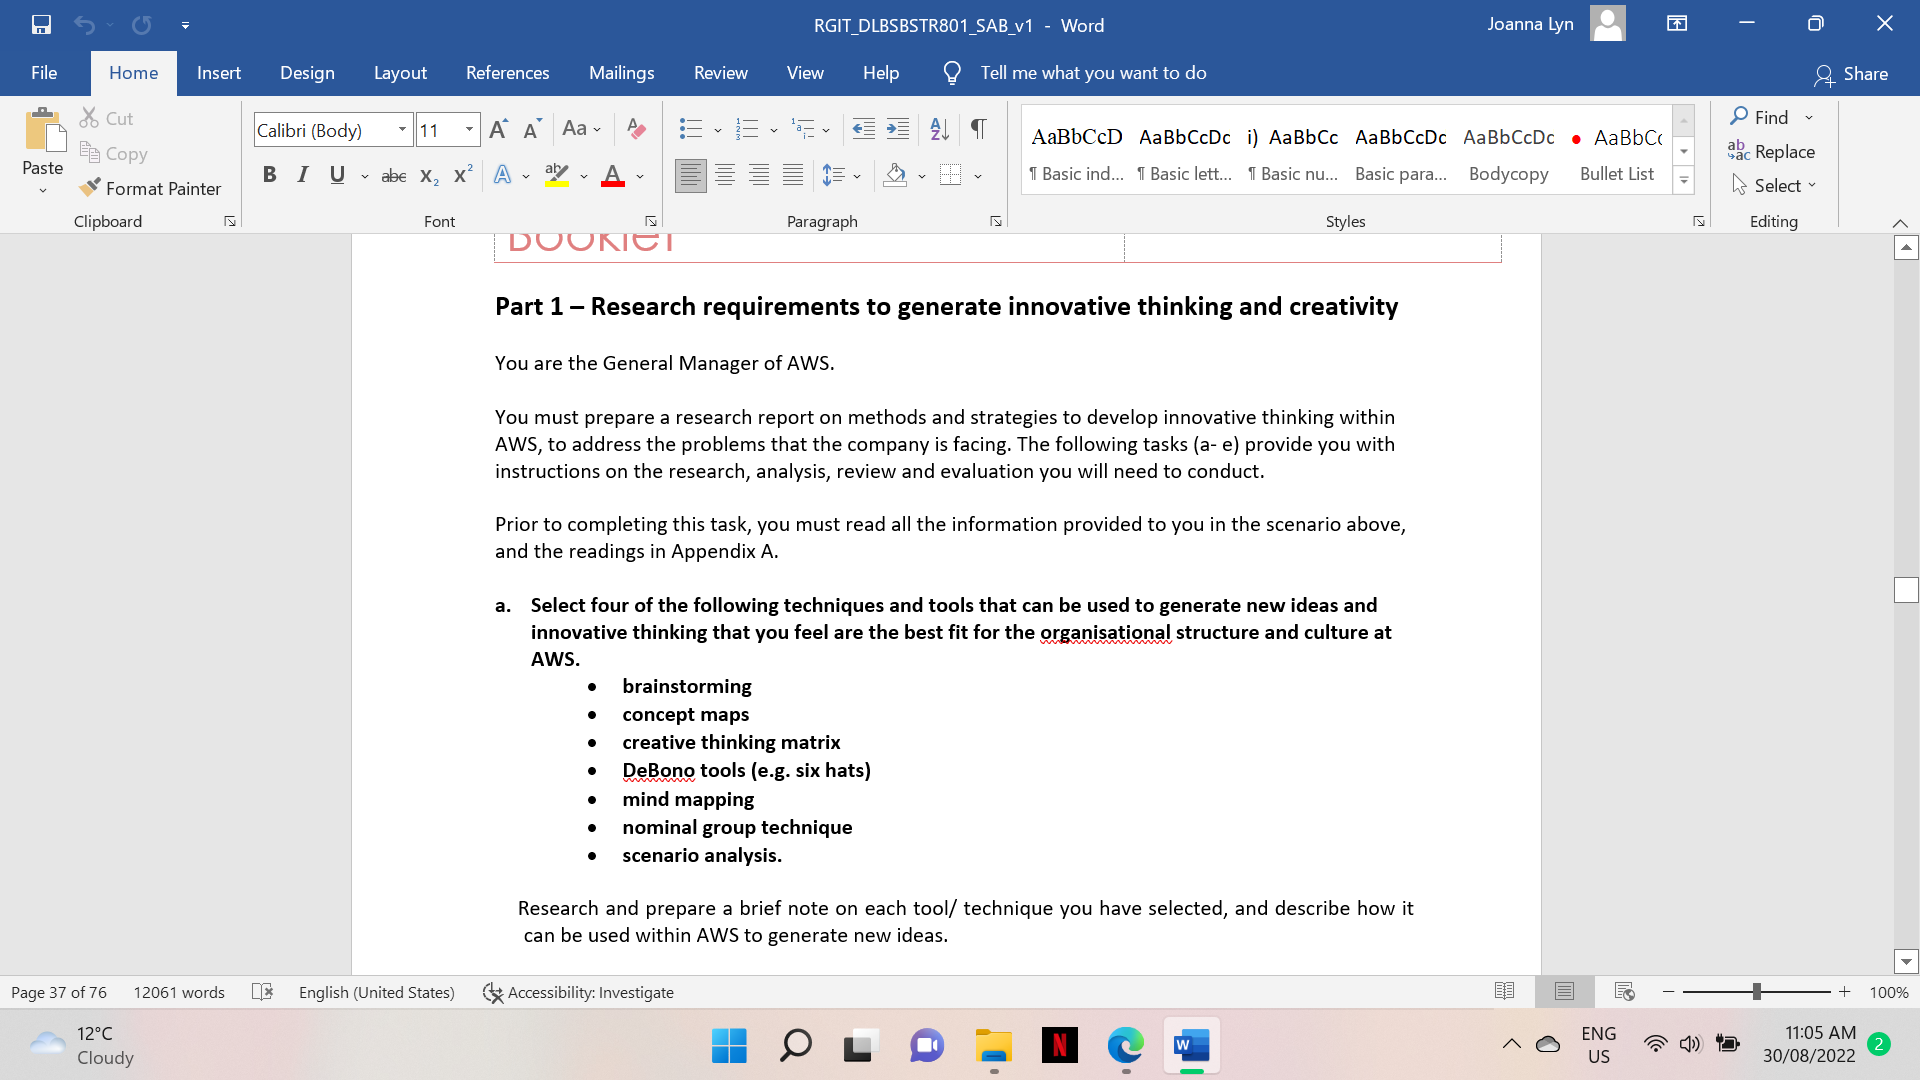The image size is (1920, 1080).
Task: Click the user account avatar
Action: click(1607, 24)
